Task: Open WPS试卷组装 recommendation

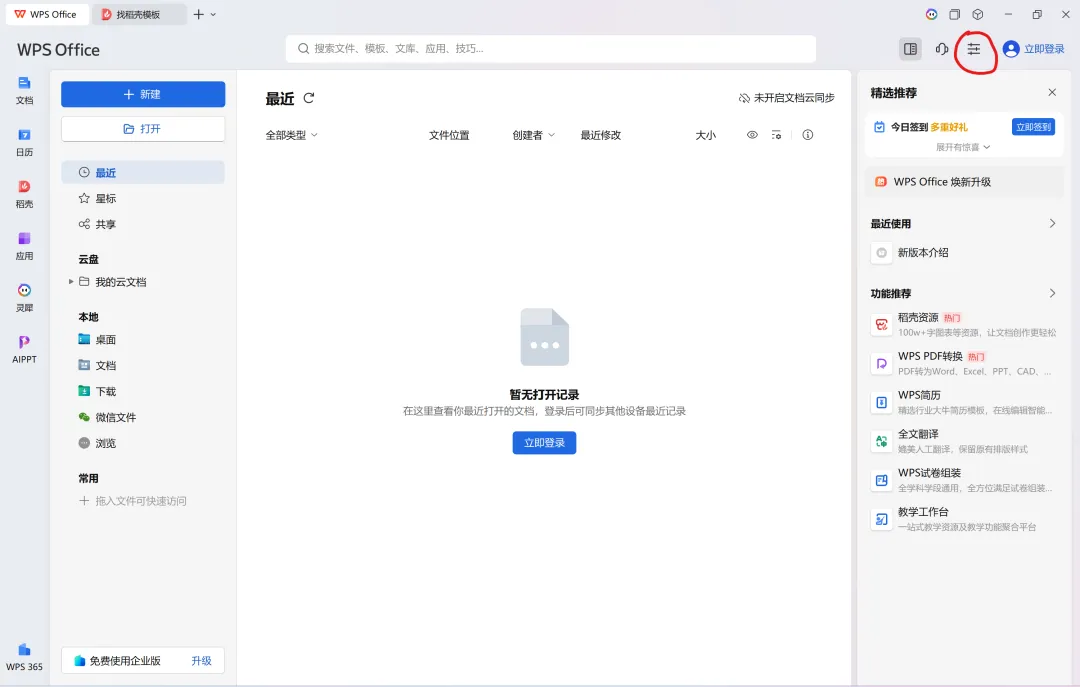Action: (x=962, y=480)
